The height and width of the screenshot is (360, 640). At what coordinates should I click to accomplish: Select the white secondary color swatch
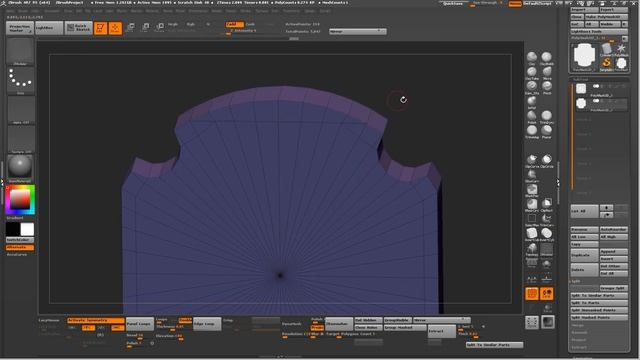pos(27,229)
